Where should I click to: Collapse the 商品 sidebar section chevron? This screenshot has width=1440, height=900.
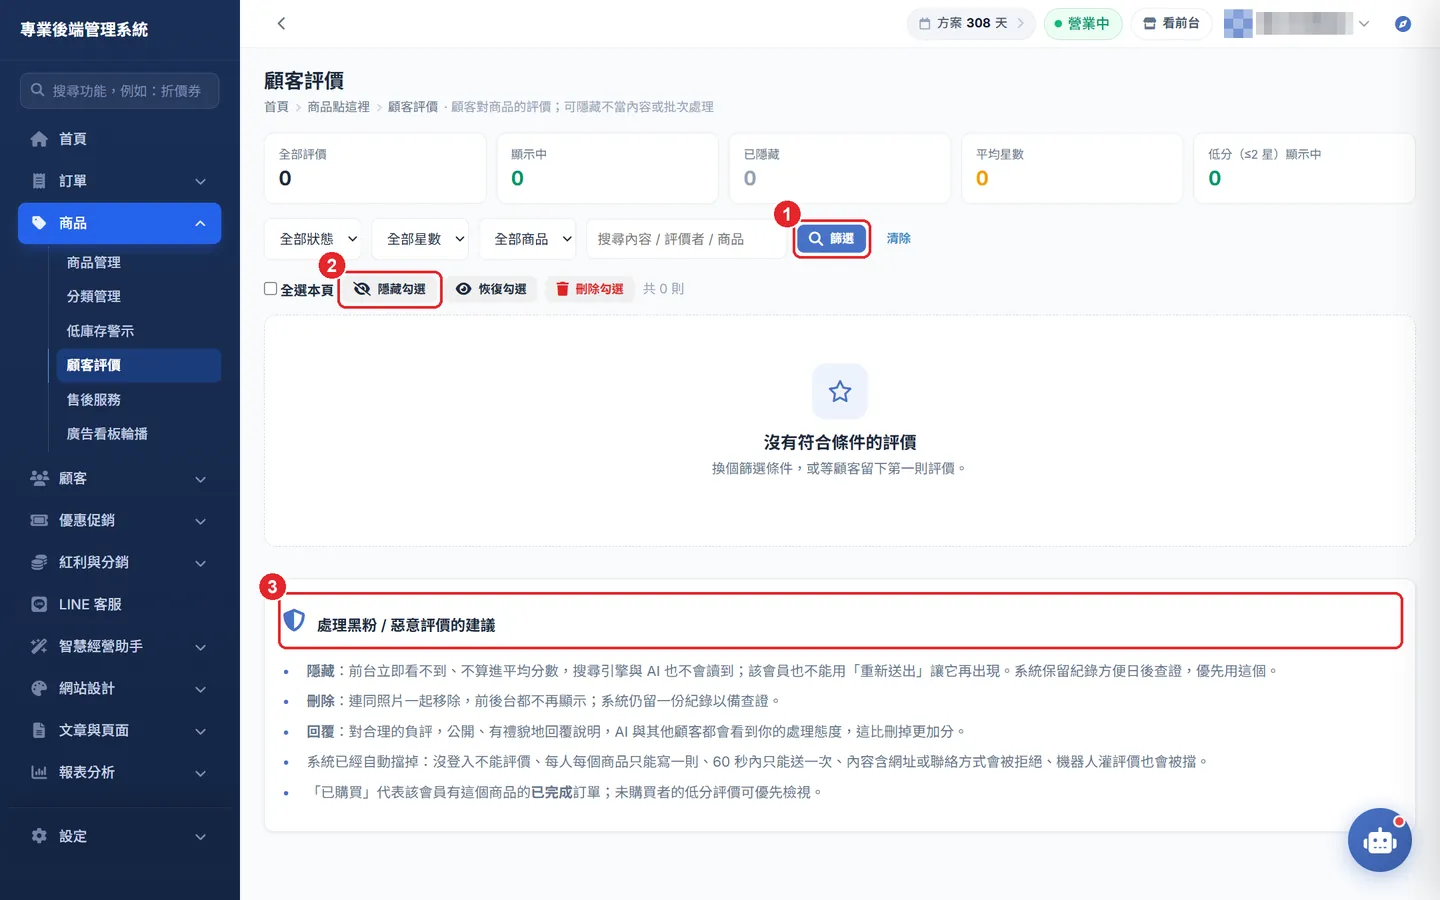tap(200, 223)
